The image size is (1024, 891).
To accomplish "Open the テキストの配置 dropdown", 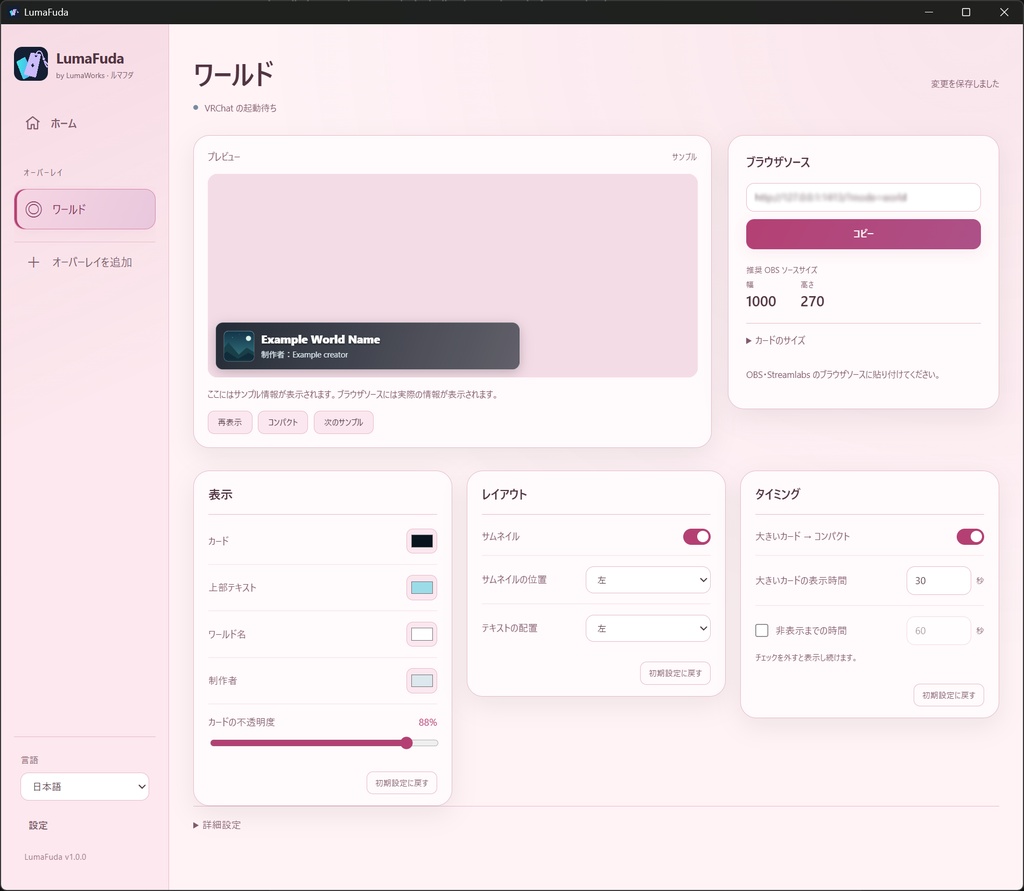I will click(x=648, y=628).
